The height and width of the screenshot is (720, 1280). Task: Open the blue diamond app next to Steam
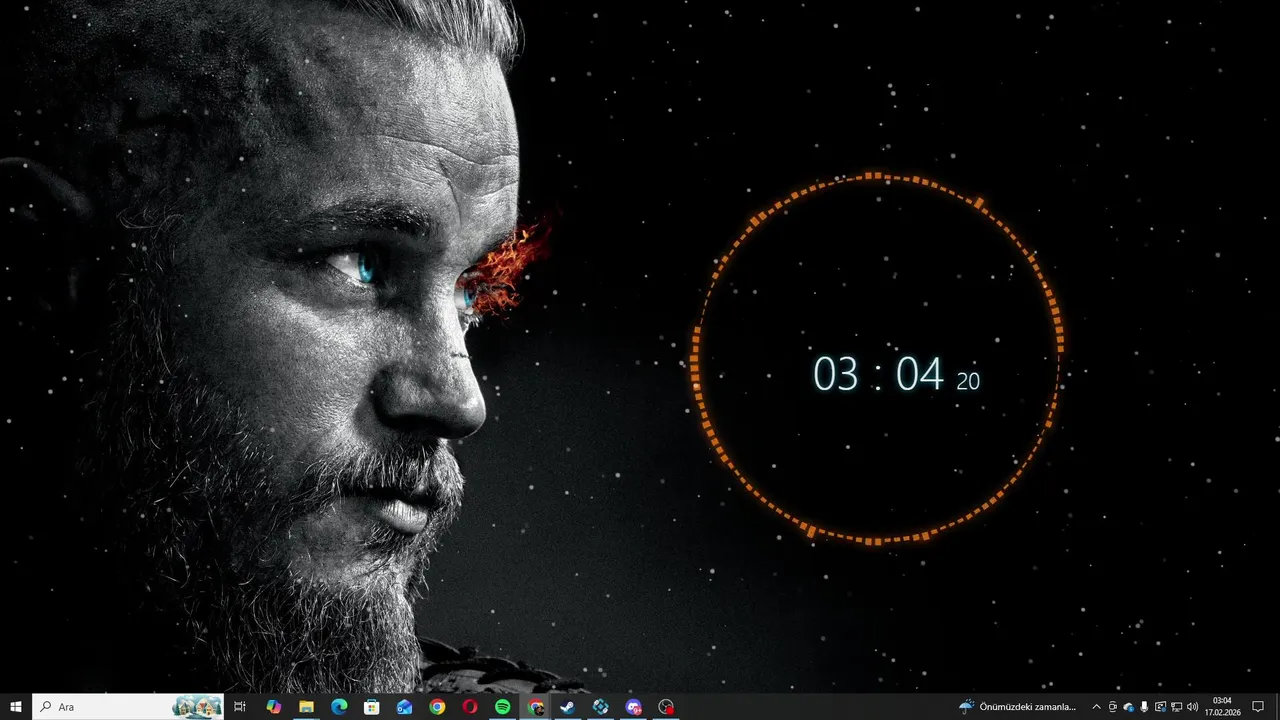click(601, 707)
